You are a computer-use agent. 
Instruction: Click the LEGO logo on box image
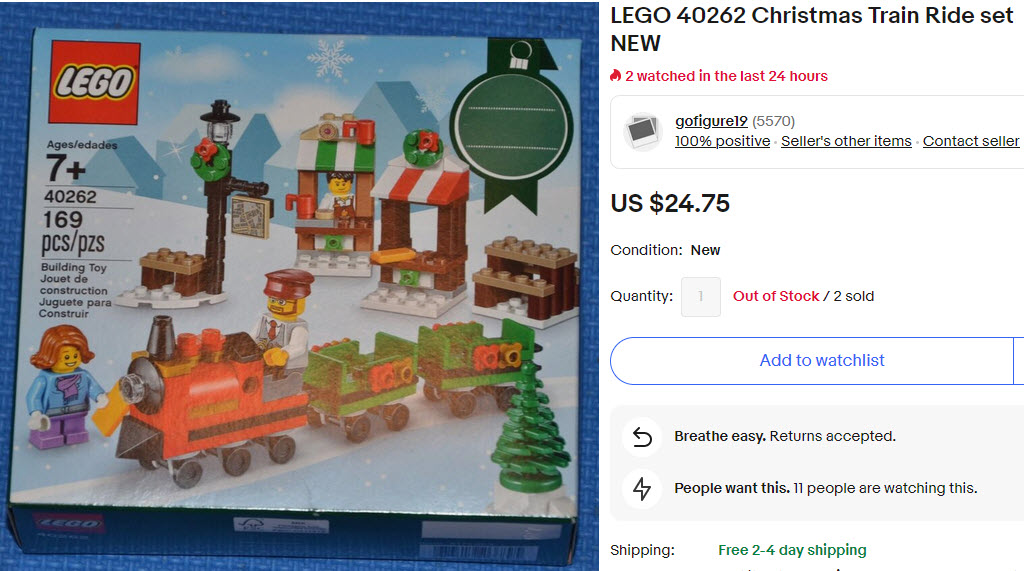[95, 82]
